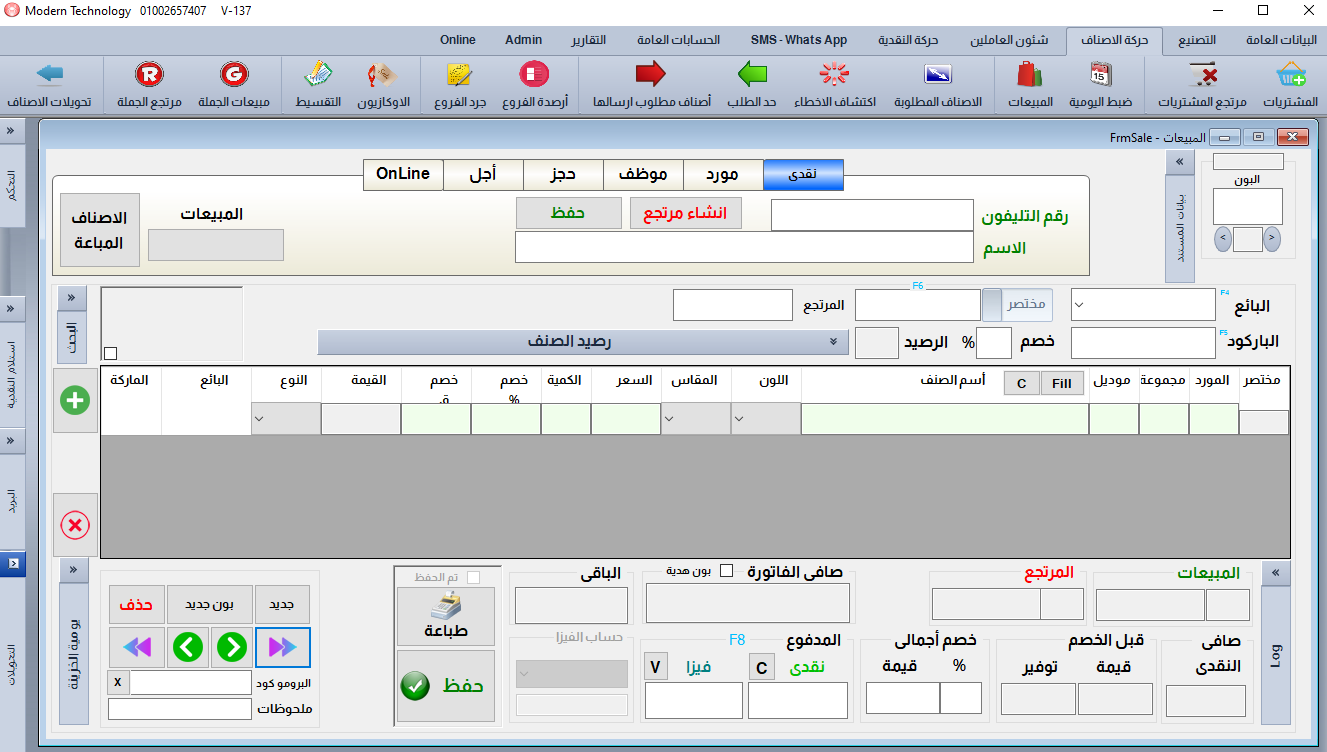Open the اللون color dropdown in grid
This screenshot has height=752, width=1327.
click(x=766, y=419)
